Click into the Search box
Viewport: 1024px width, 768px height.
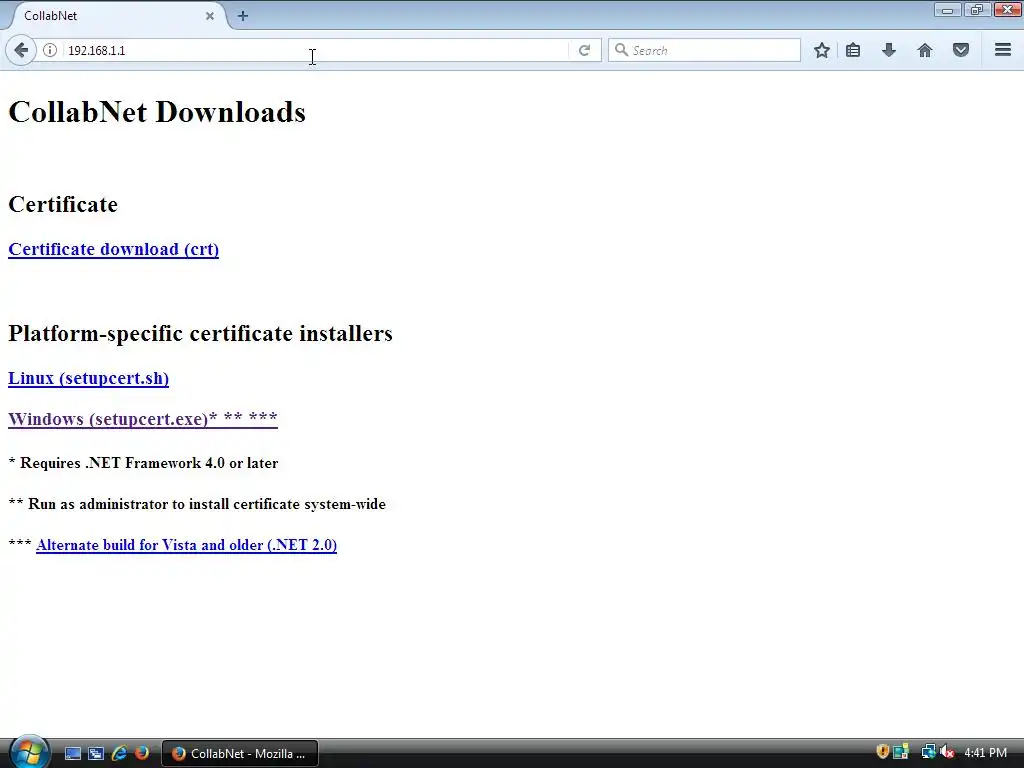704,50
